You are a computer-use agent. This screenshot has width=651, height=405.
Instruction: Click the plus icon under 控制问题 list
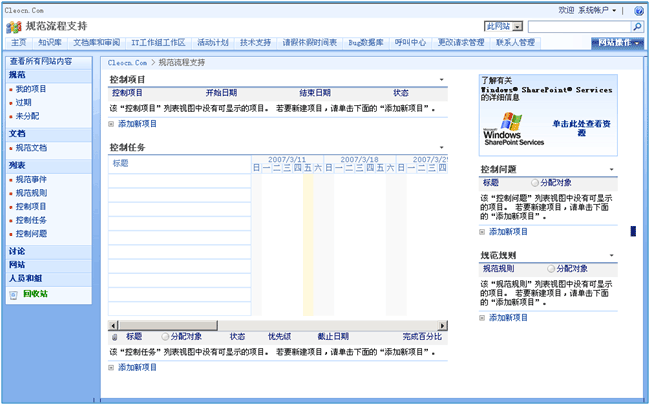point(482,231)
